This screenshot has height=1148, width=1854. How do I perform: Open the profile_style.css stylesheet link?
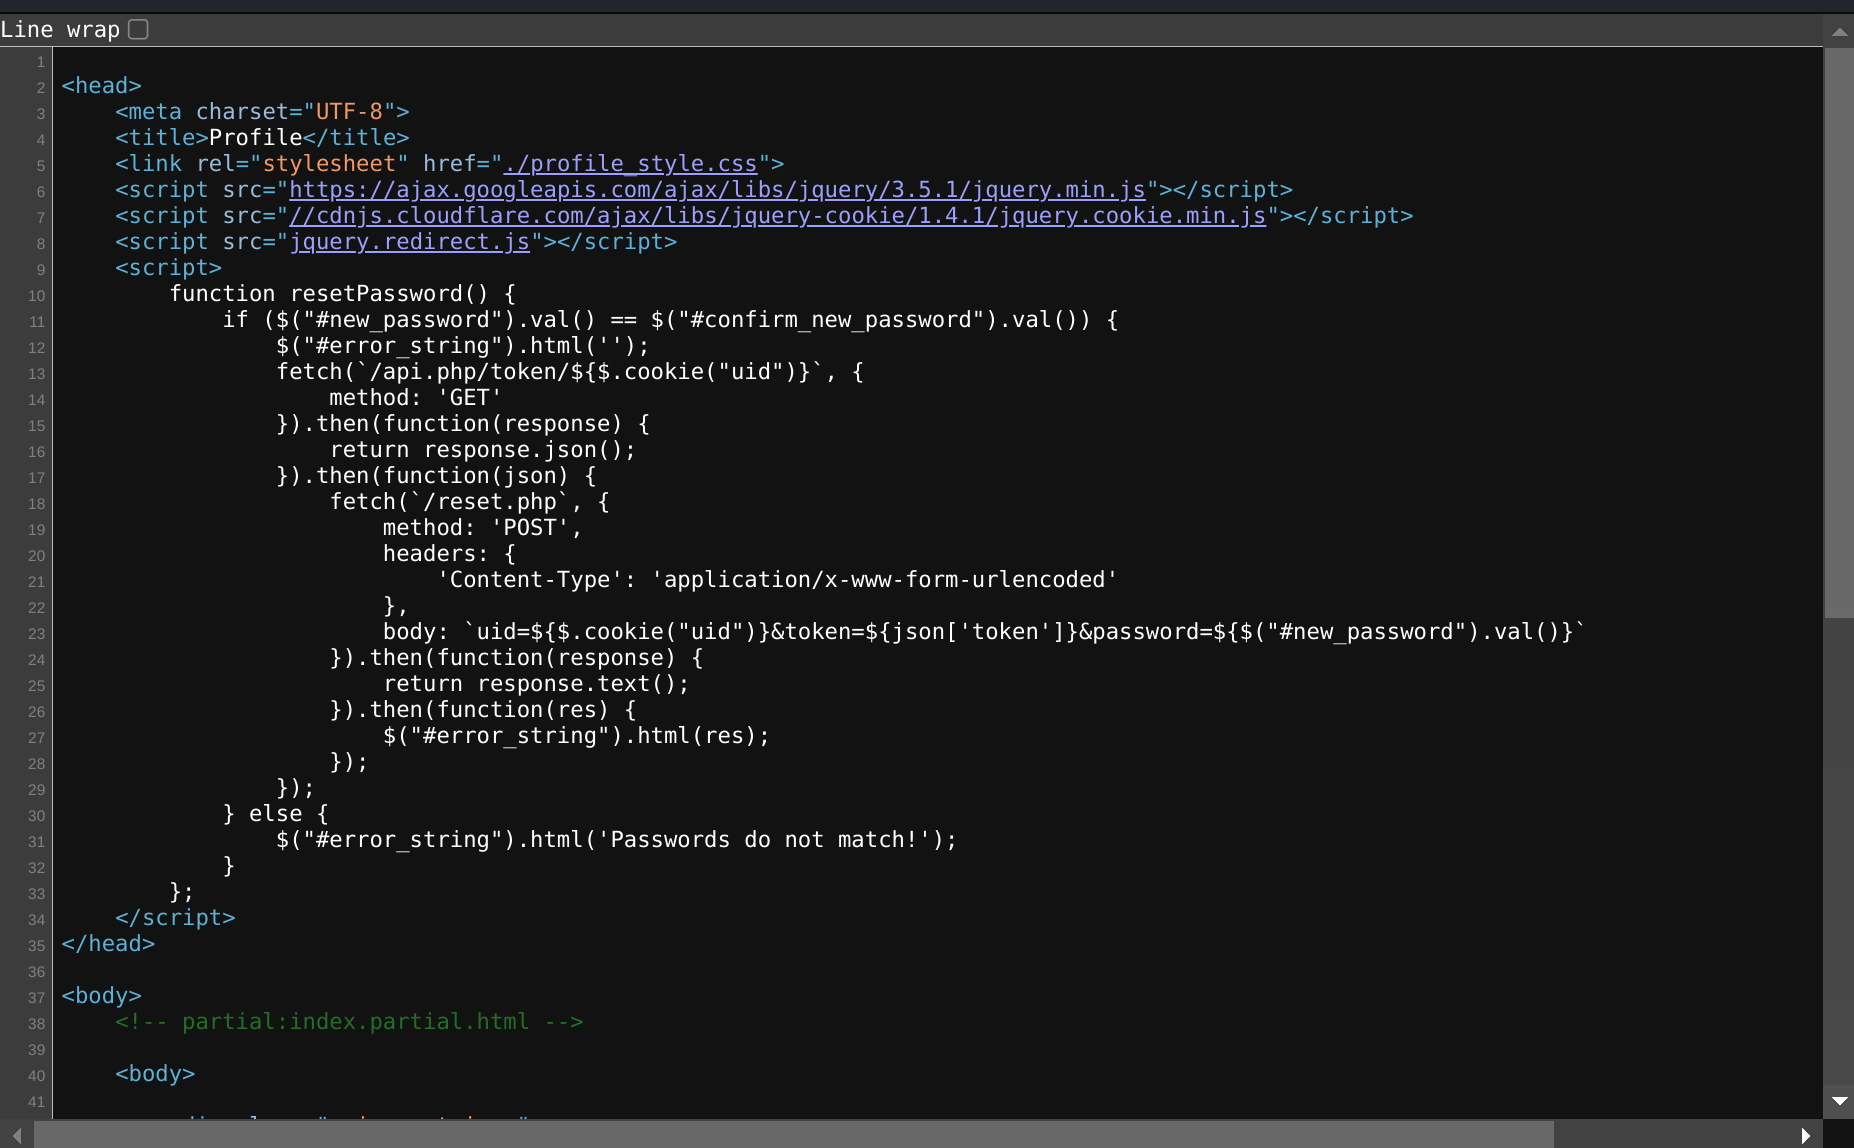tap(630, 164)
